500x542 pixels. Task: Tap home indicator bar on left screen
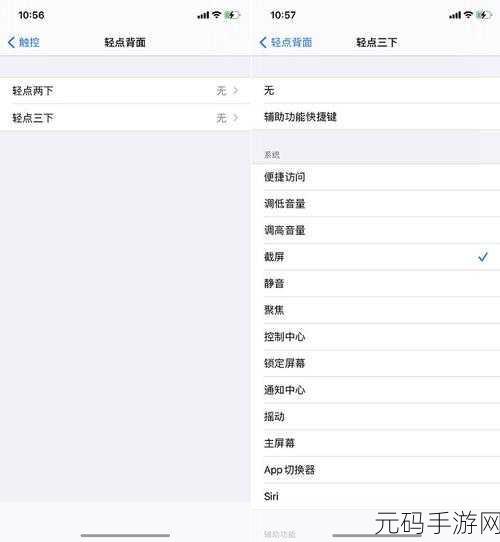click(125, 535)
